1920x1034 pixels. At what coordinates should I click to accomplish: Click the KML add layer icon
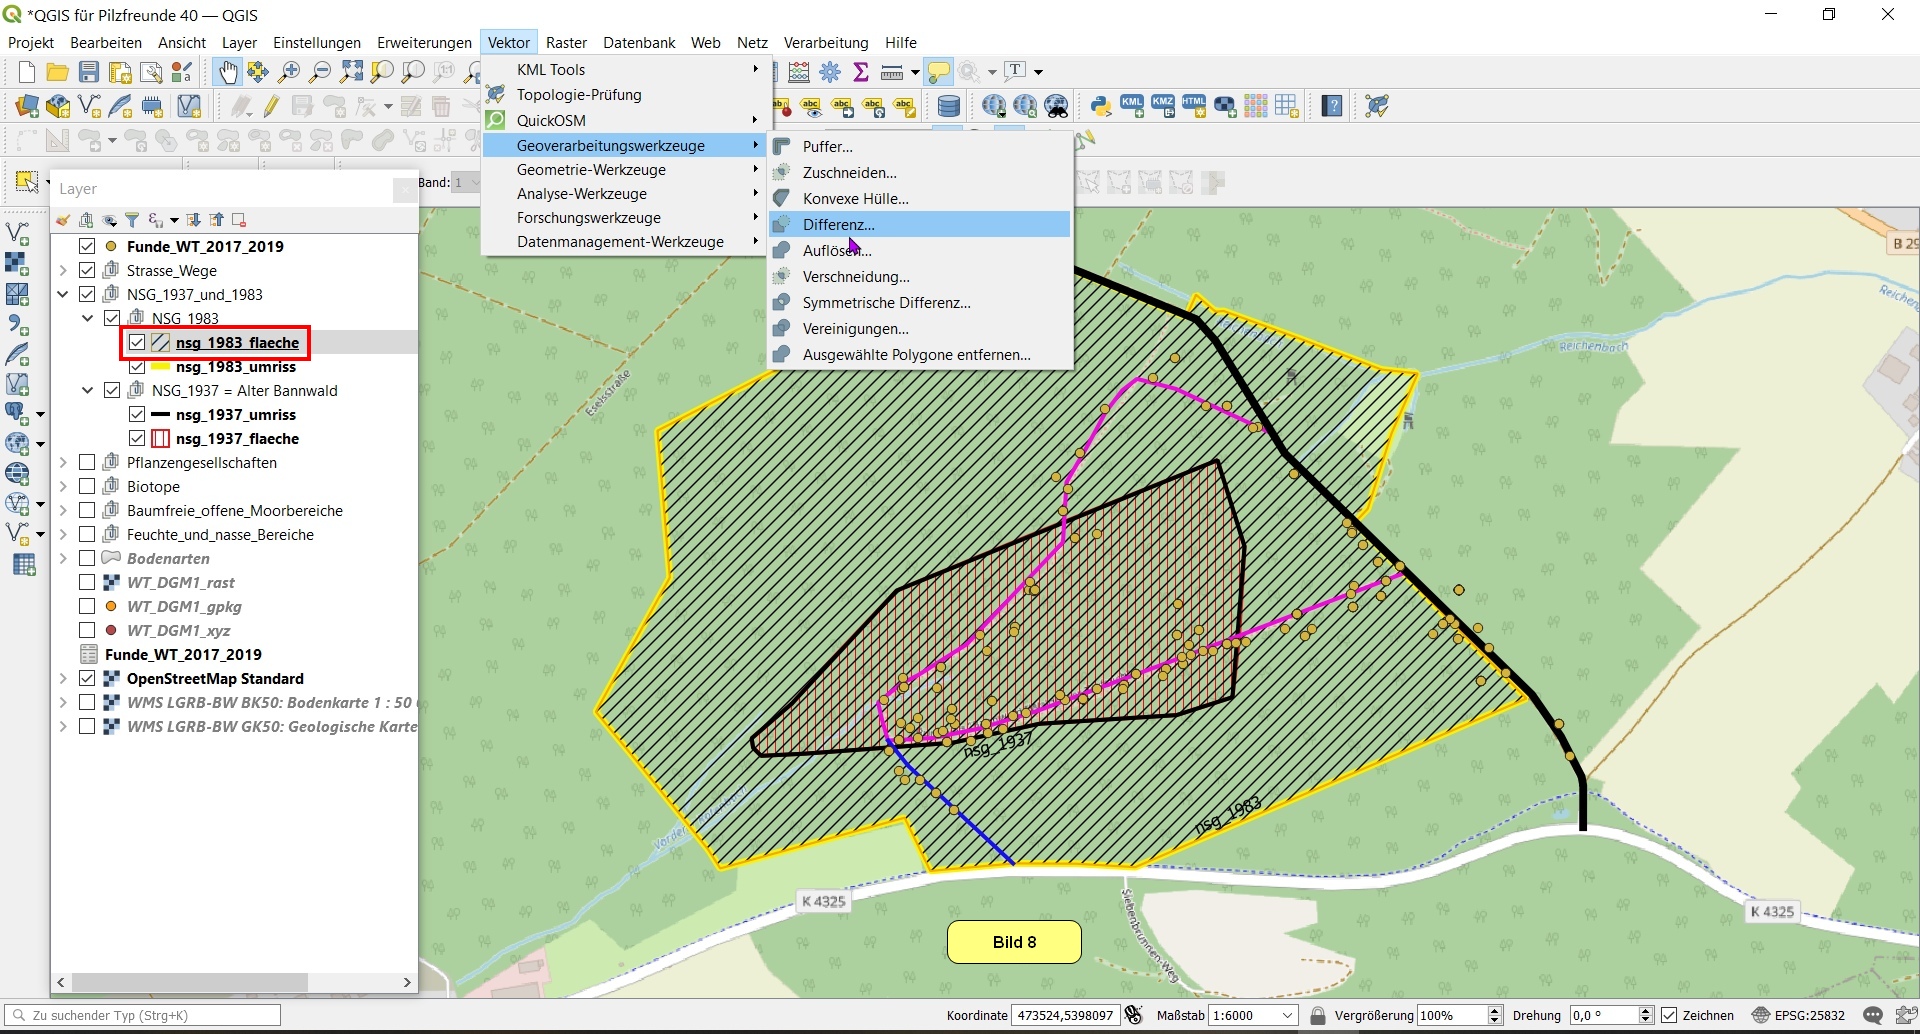coord(1132,106)
